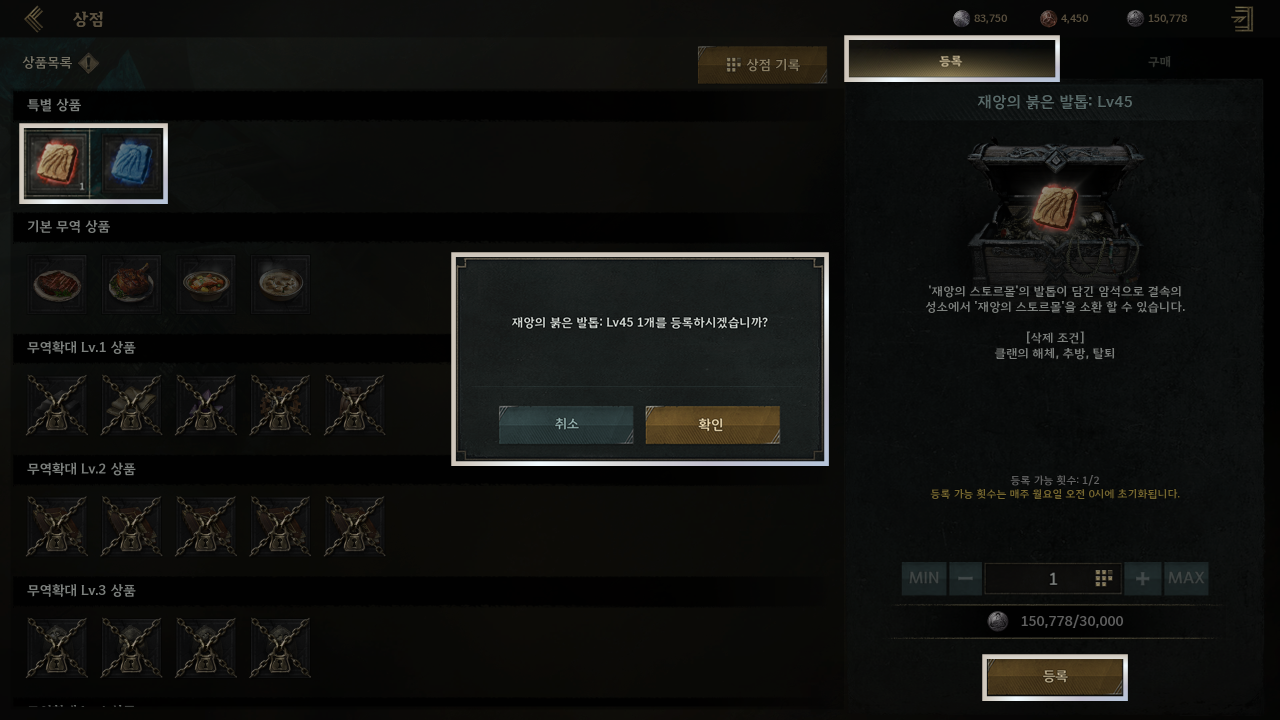Increase quantity with the plus button
The width and height of the screenshot is (1280, 720).
pyautogui.click(x=1142, y=578)
